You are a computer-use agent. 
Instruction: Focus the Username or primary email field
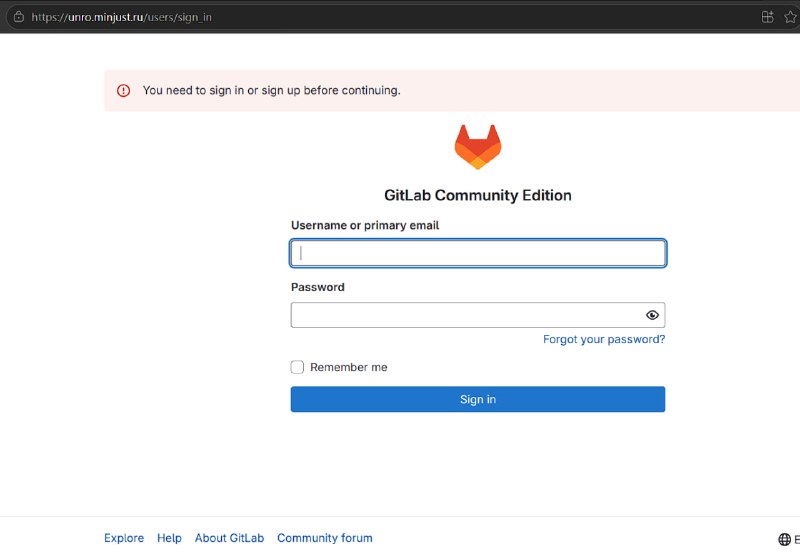[x=478, y=253]
